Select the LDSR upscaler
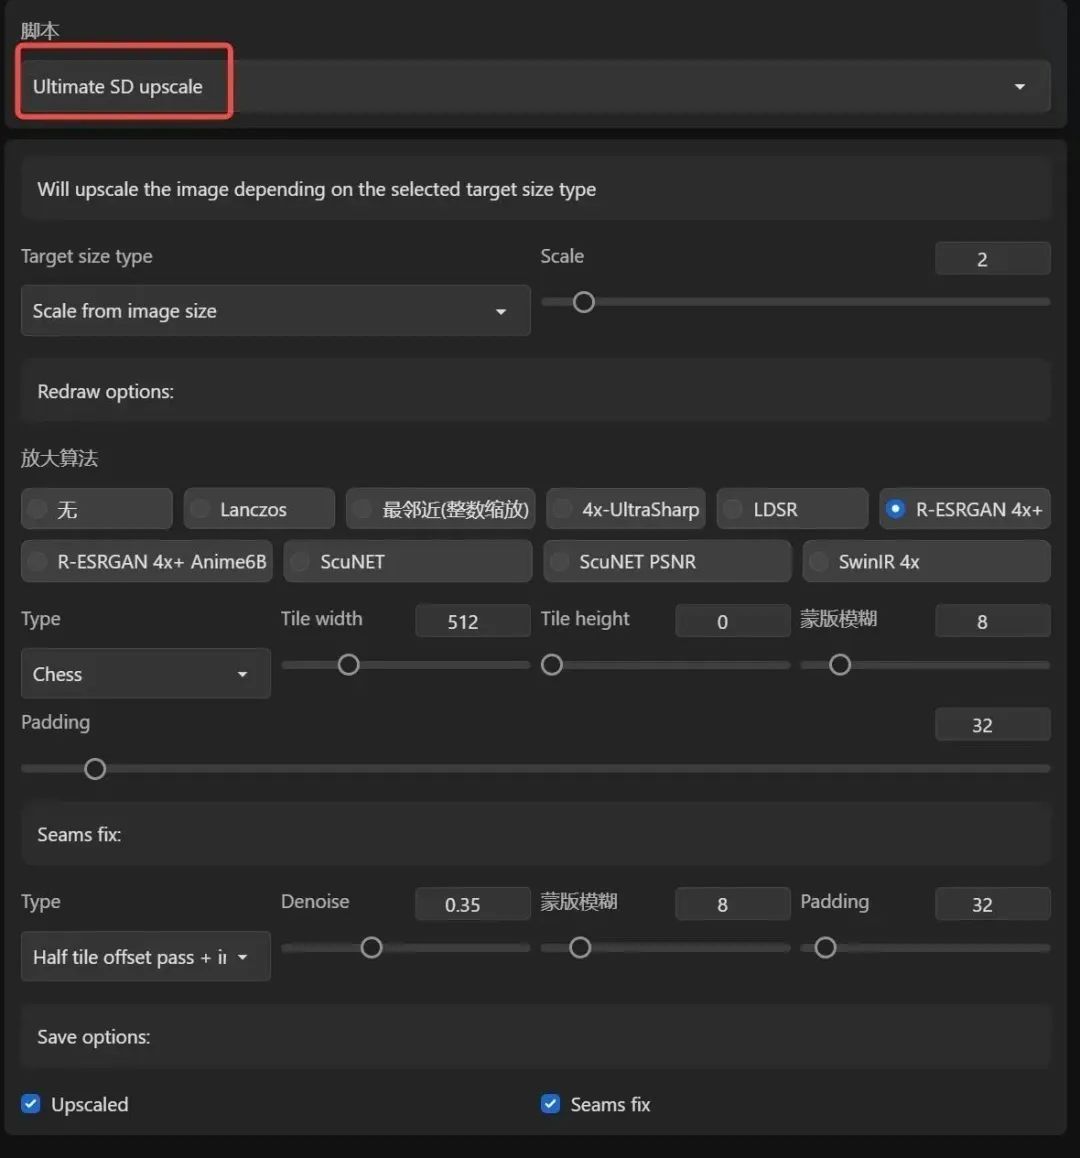This screenshot has height=1158, width=1080. (793, 509)
